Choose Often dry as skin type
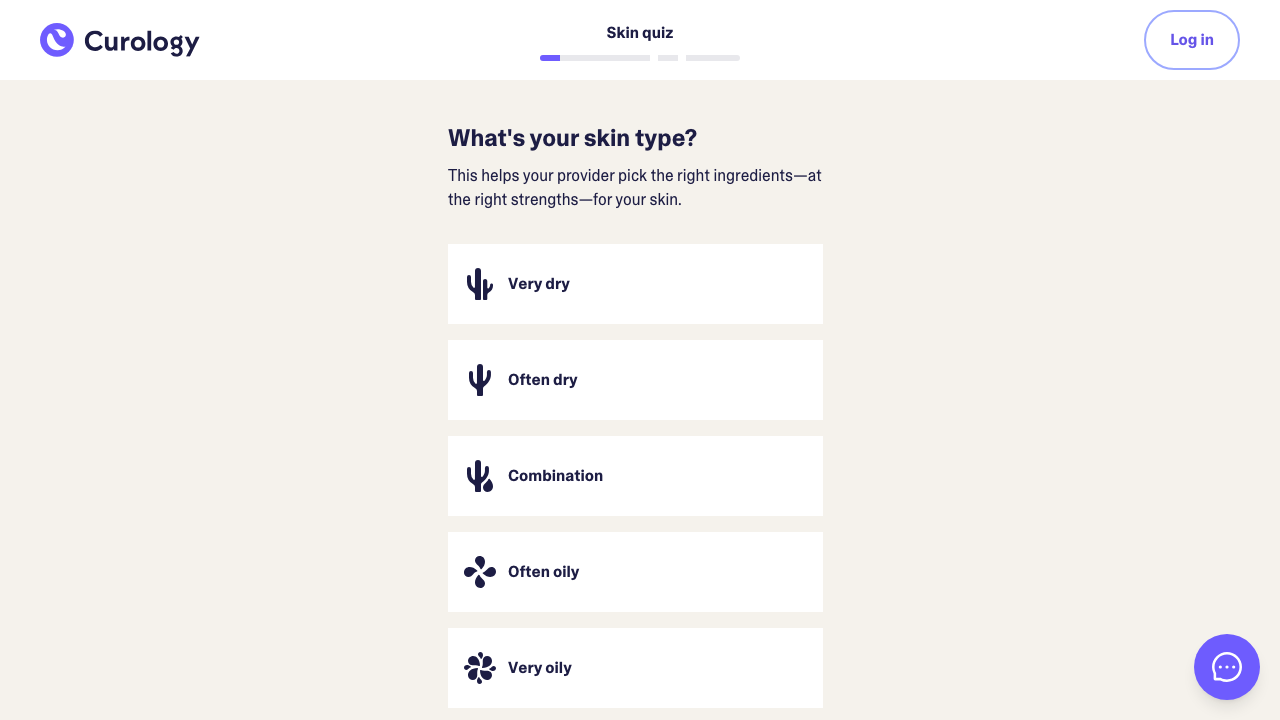 tap(635, 380)
